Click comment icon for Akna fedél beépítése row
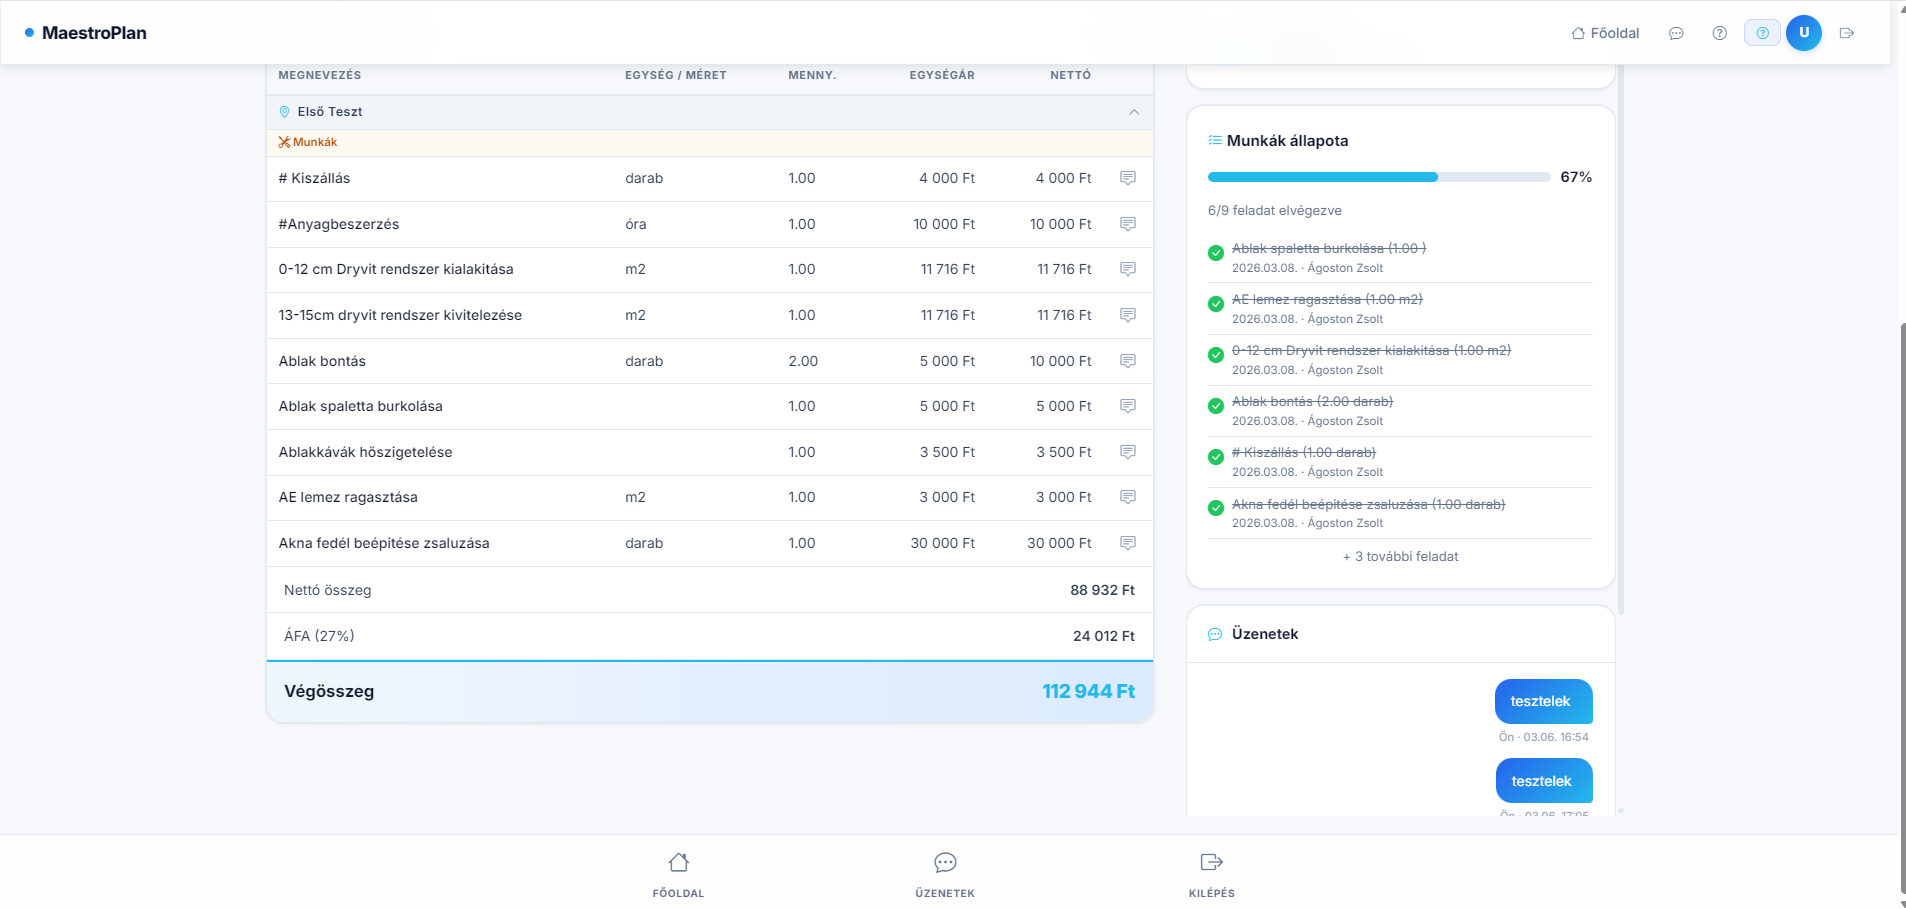This screenshot has width=1906, height=909. coord(1127,543)
